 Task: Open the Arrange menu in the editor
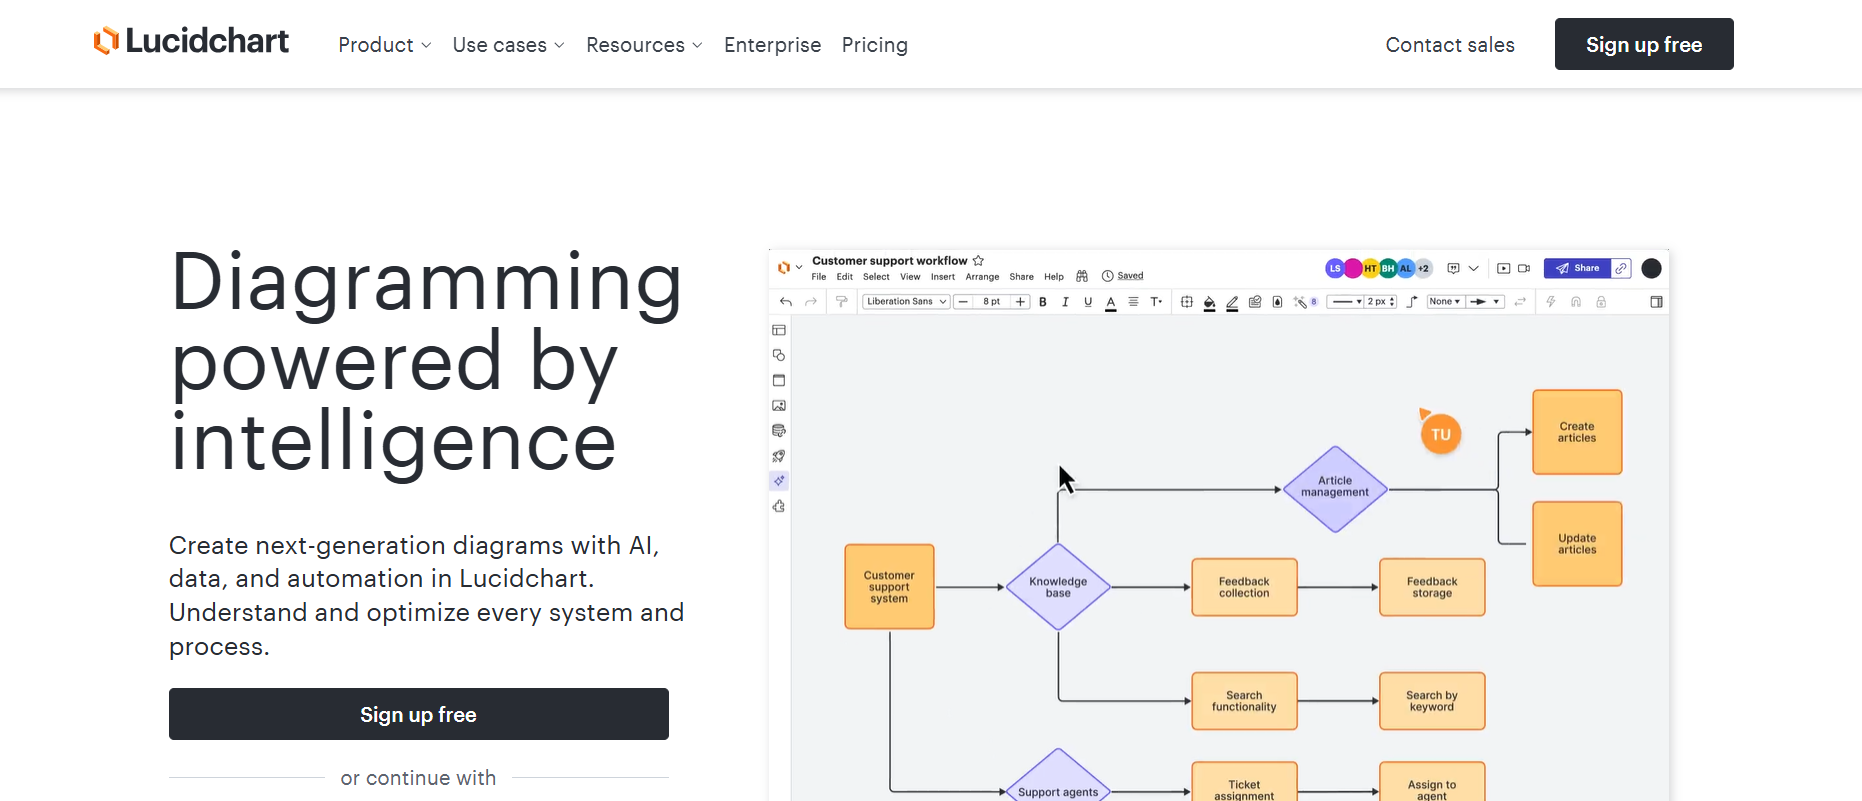tap(982, 277)
